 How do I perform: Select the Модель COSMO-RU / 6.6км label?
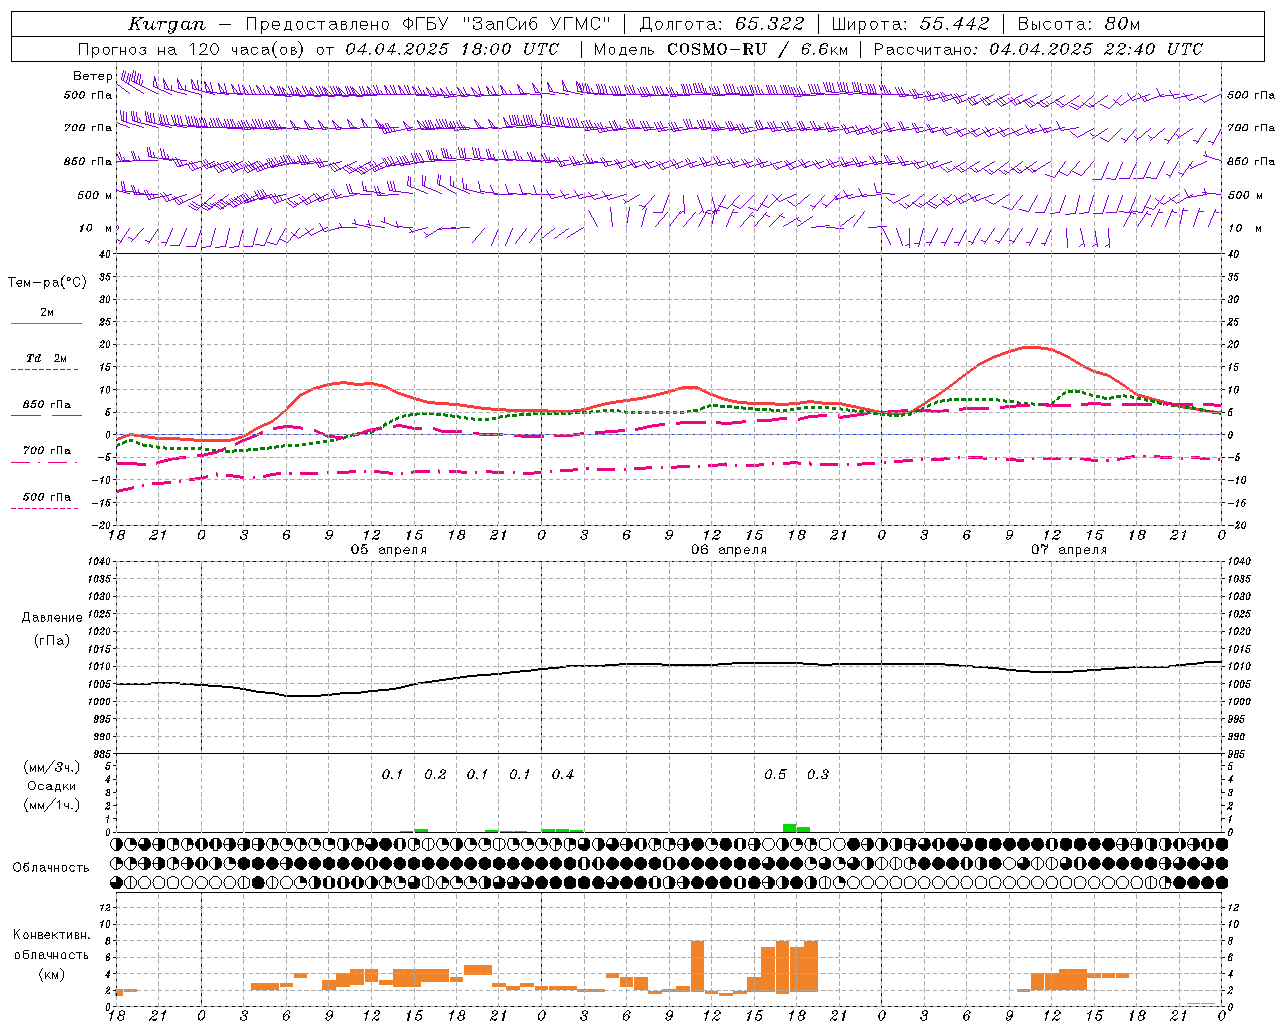[720, 49]
